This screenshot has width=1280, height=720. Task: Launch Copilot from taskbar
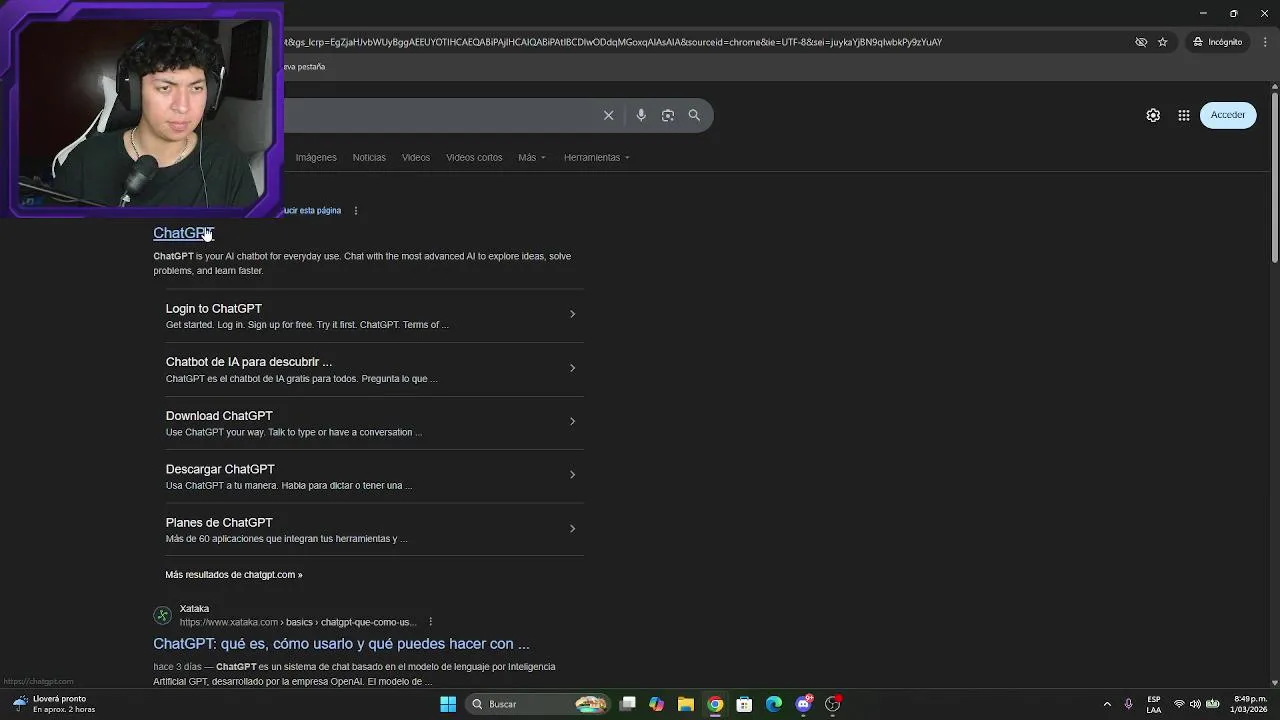click(657, 704)
